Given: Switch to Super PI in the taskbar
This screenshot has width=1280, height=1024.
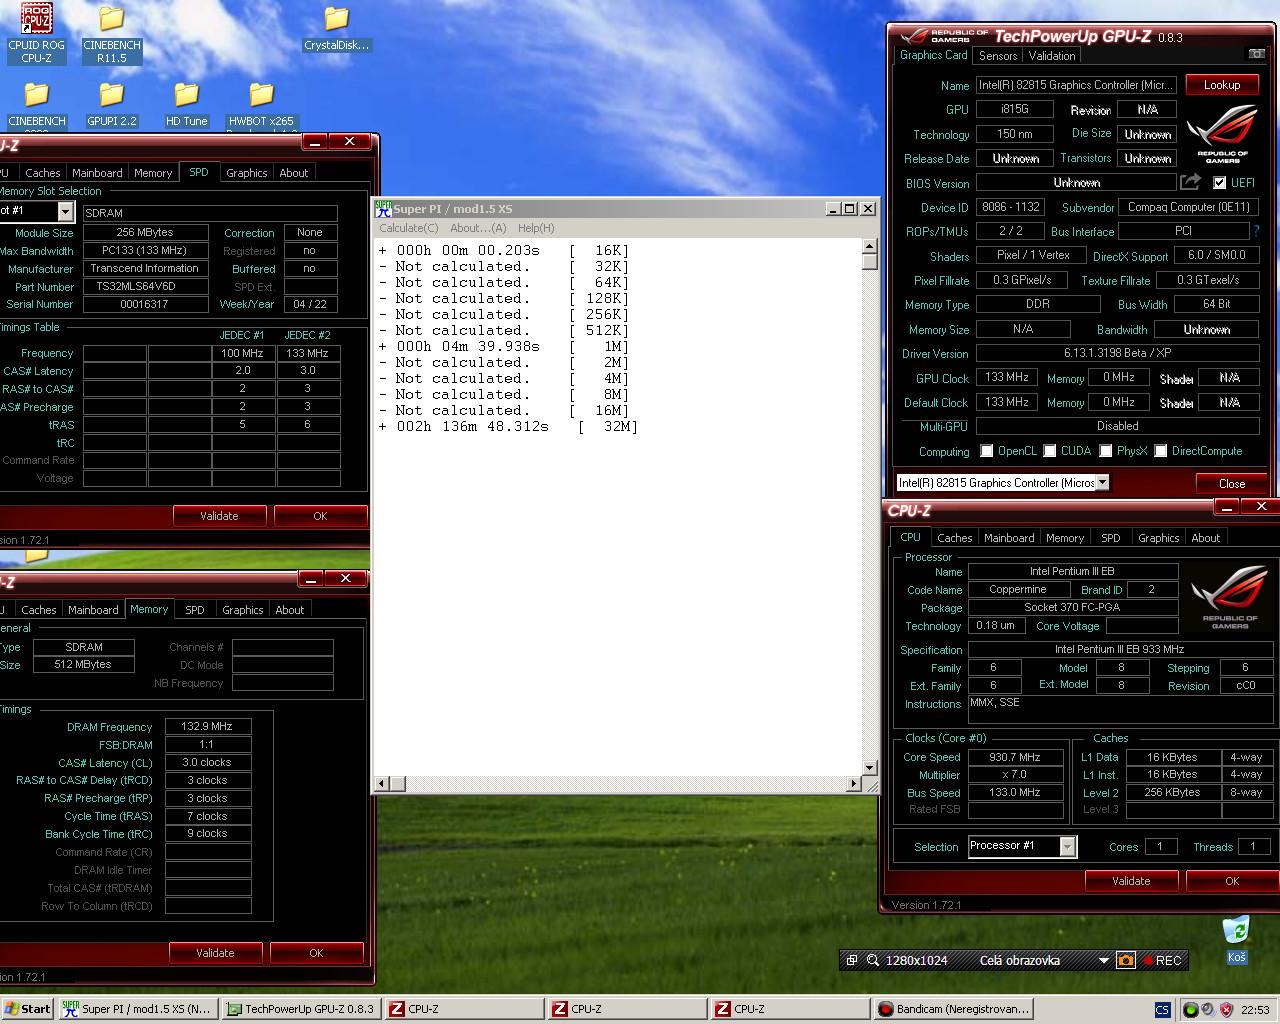Looking at the screenshot, I should [137, 1009].
